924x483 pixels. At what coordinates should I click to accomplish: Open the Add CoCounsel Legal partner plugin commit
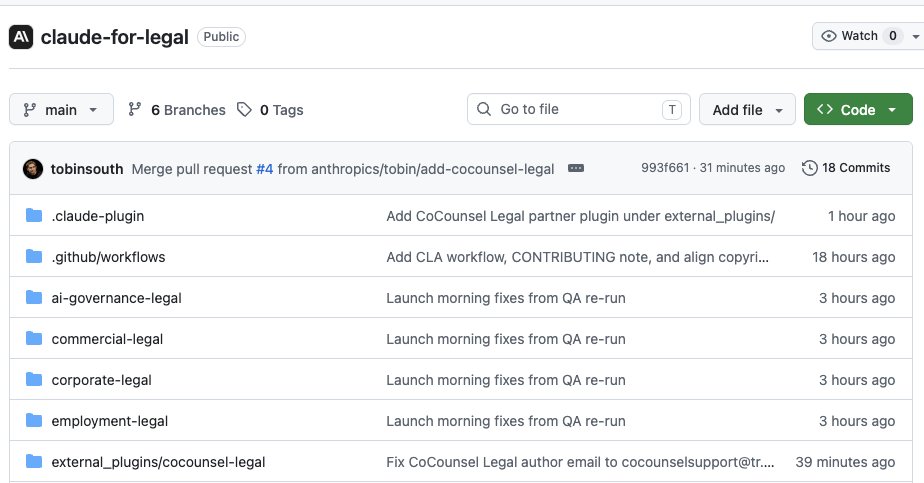tap(580, 216)
